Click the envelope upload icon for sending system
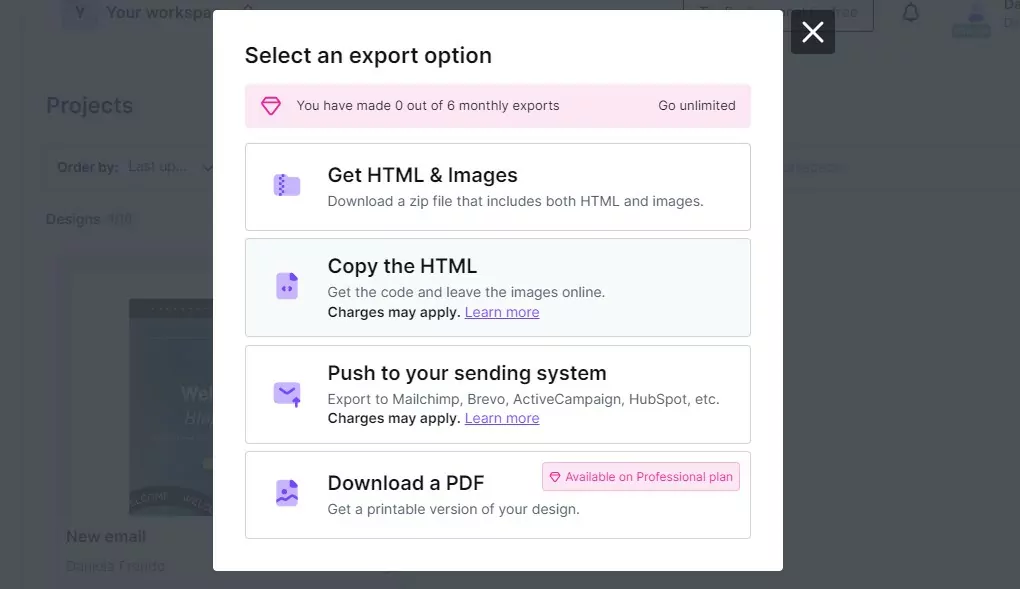This screenshot has width=1020, height=589. (x=287, y=394)
